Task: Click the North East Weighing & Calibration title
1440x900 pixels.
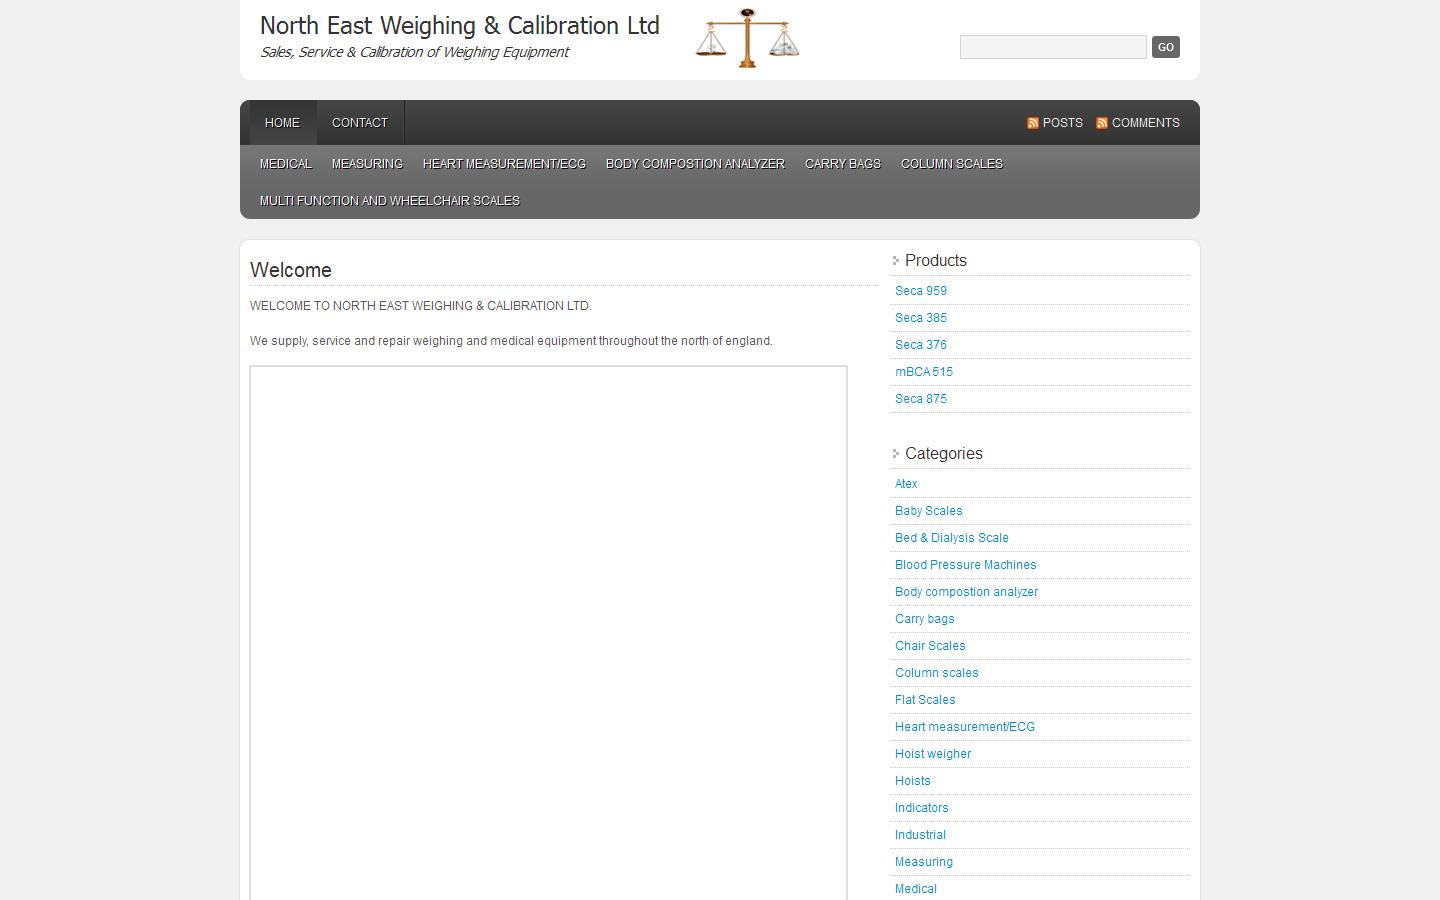Action: tap(459, 26)
